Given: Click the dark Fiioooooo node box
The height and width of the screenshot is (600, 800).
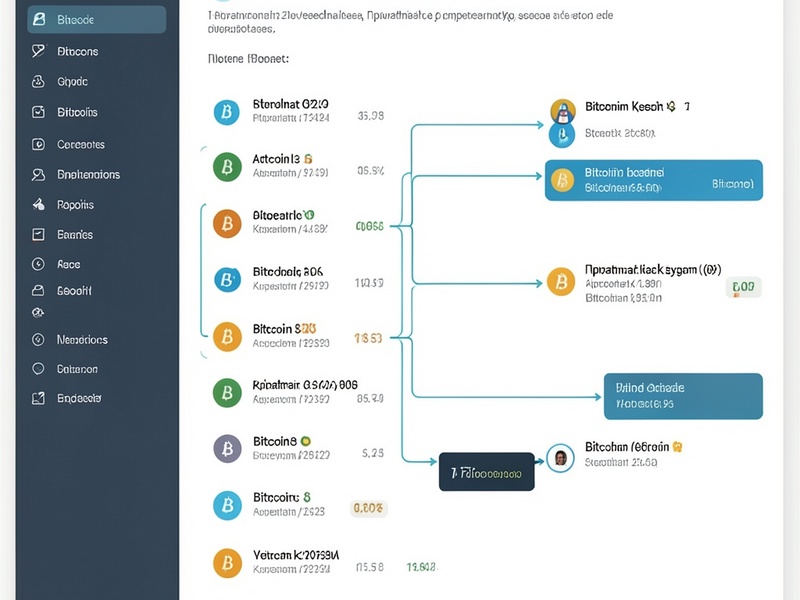Looking at the screenshot, I should 487,472.
